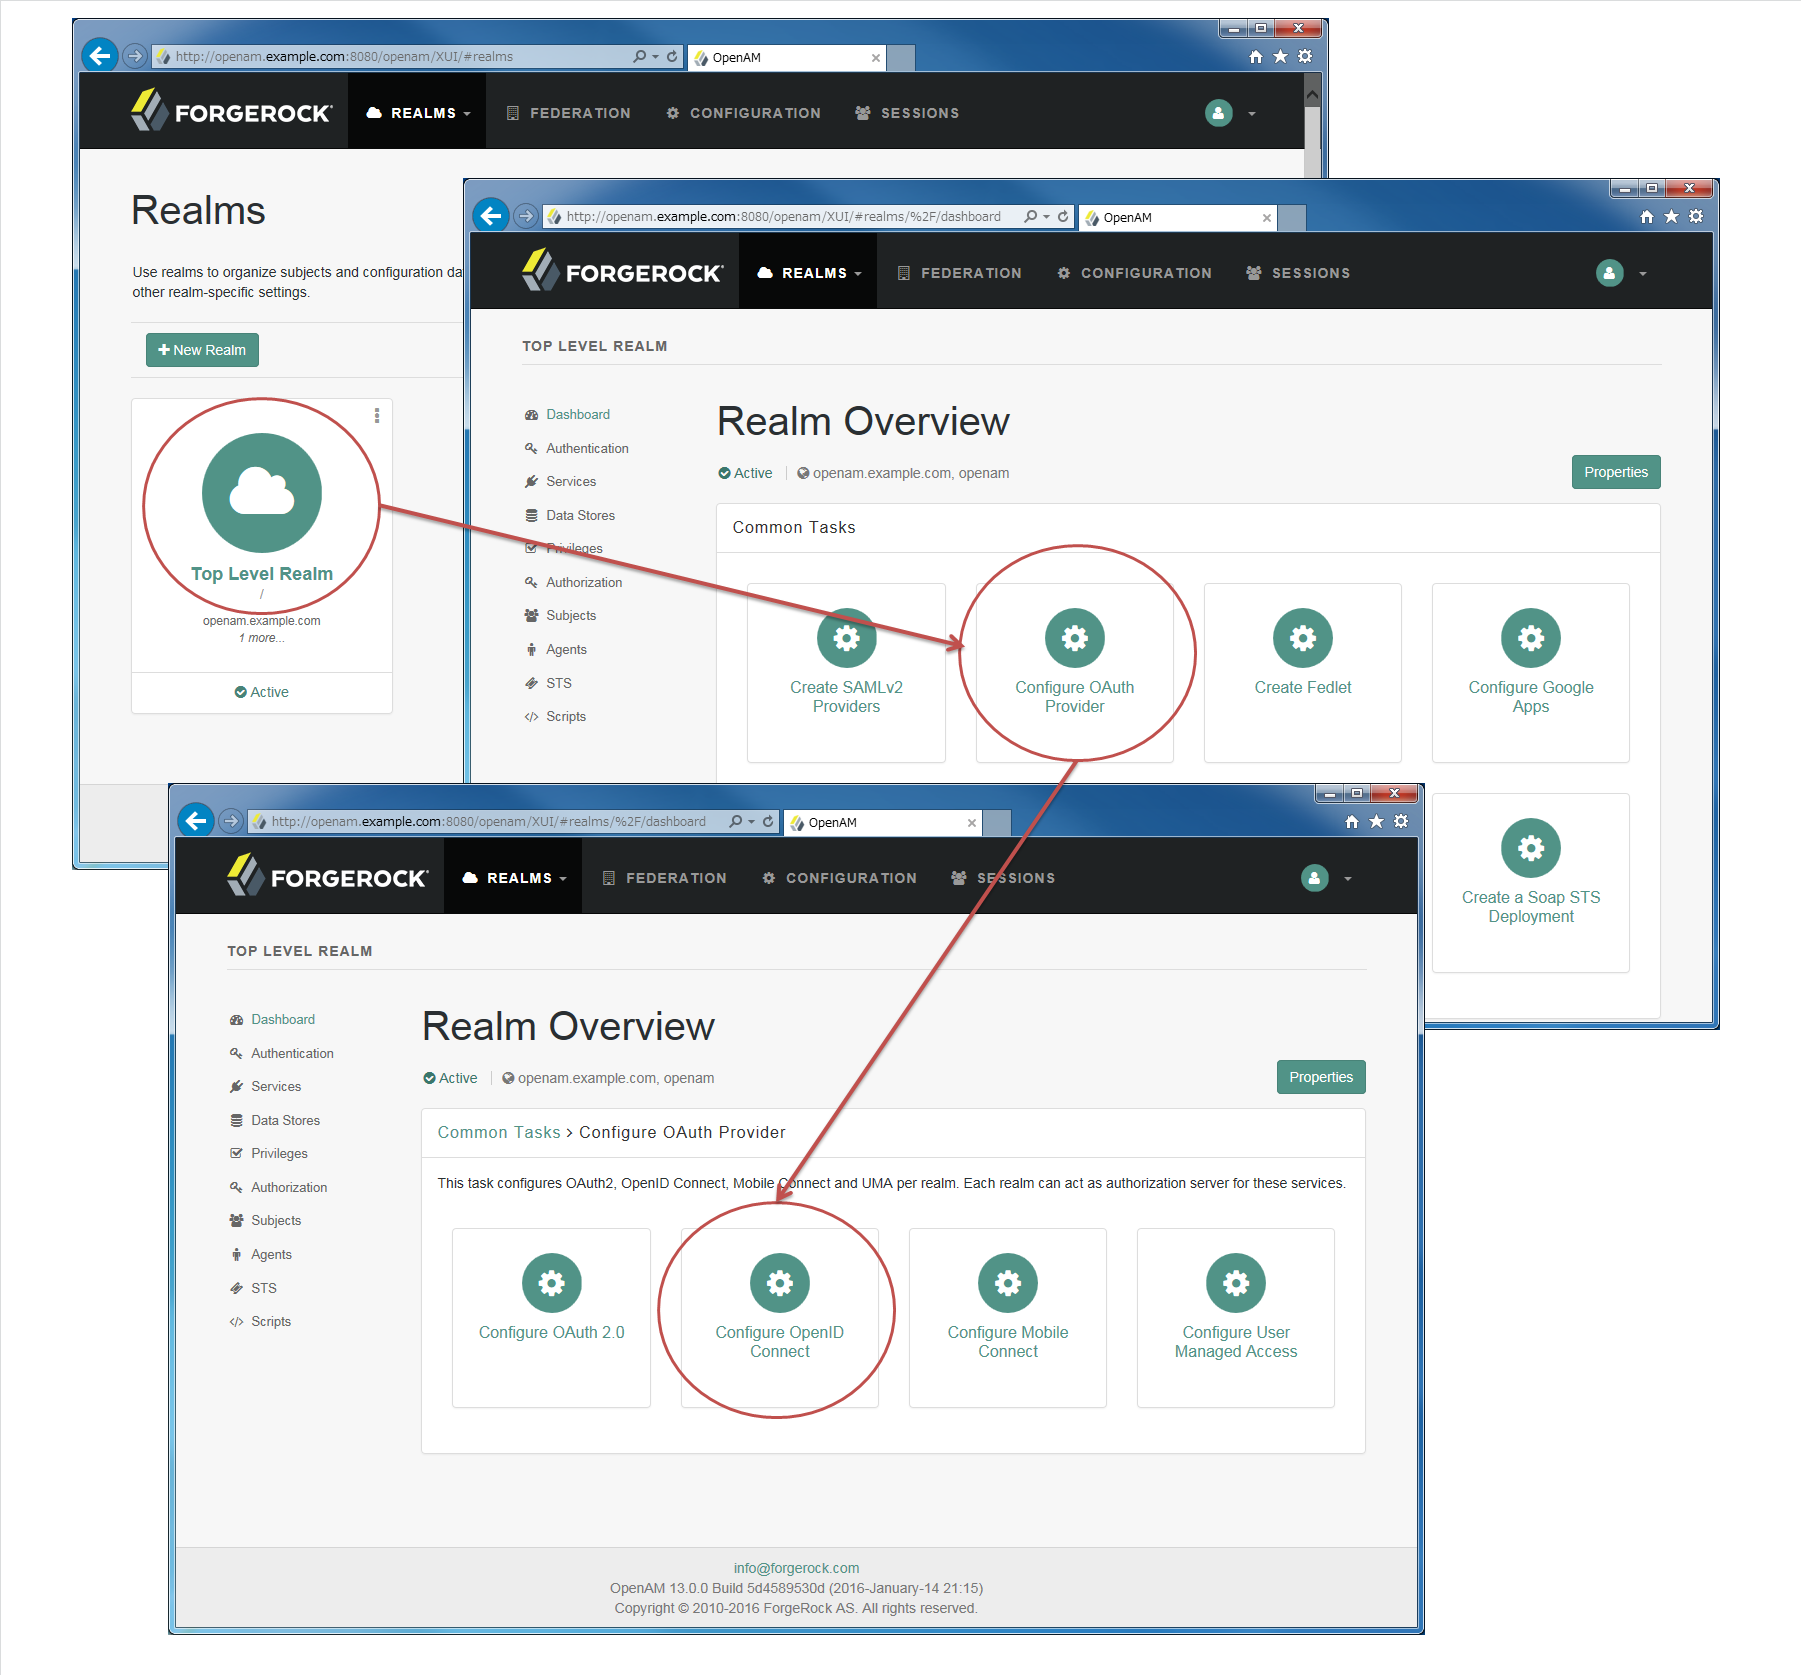Open FEDERATION menu in the rearmost window

(x=569, y=113)
